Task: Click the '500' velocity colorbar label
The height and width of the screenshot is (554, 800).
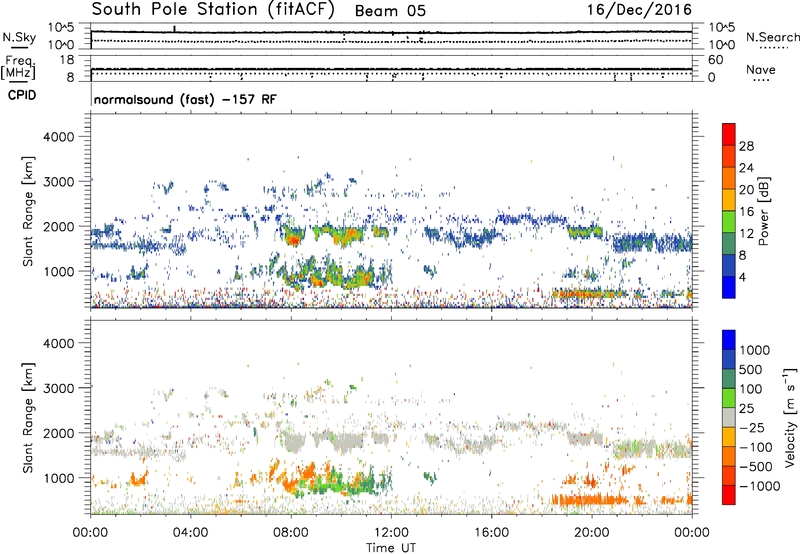Action: [753, 370]
